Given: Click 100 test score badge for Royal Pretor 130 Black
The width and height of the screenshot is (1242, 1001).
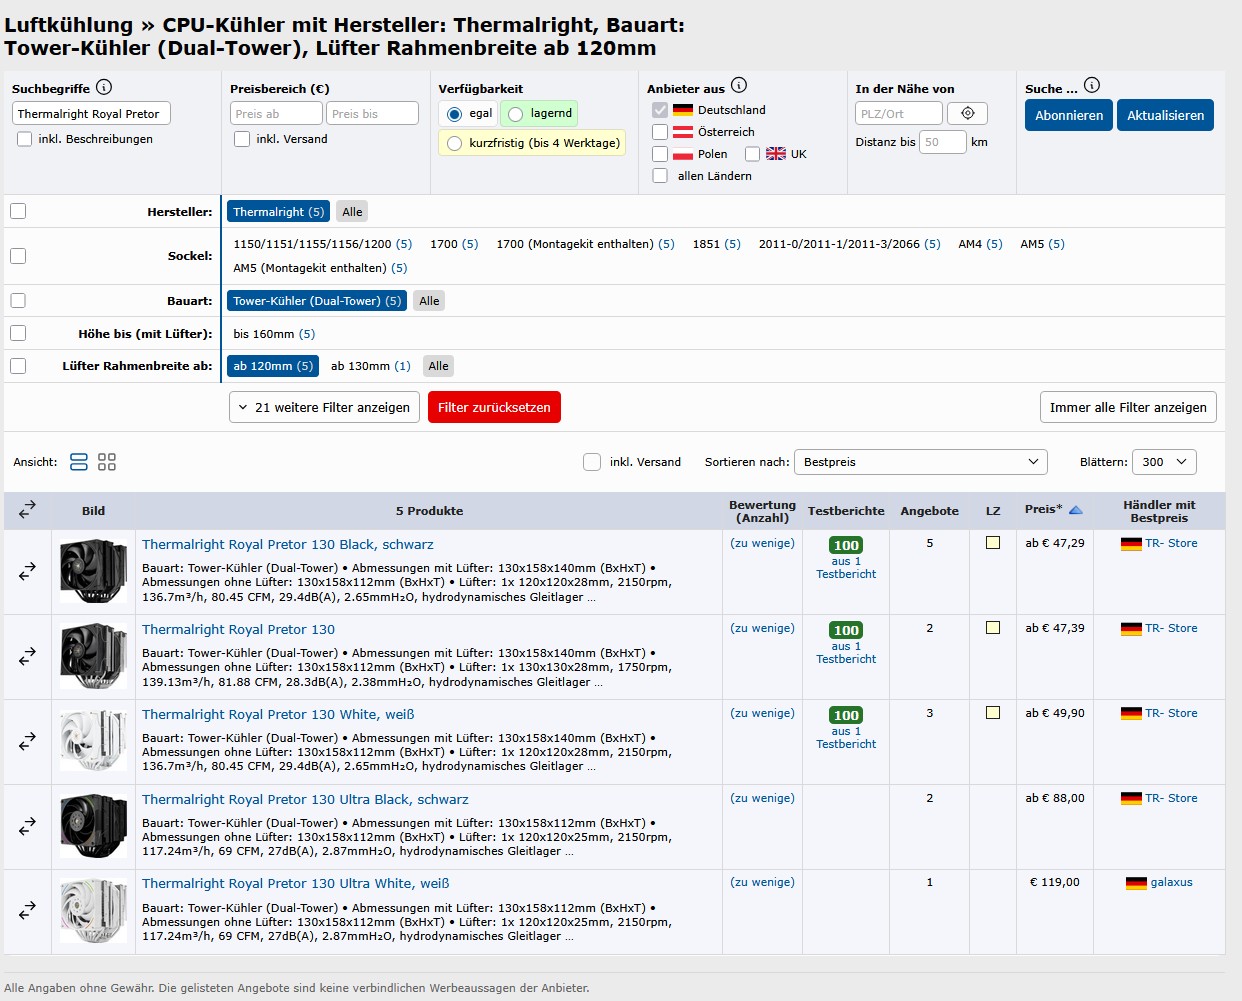Looking at the screenshot, I should pos(846,545).
